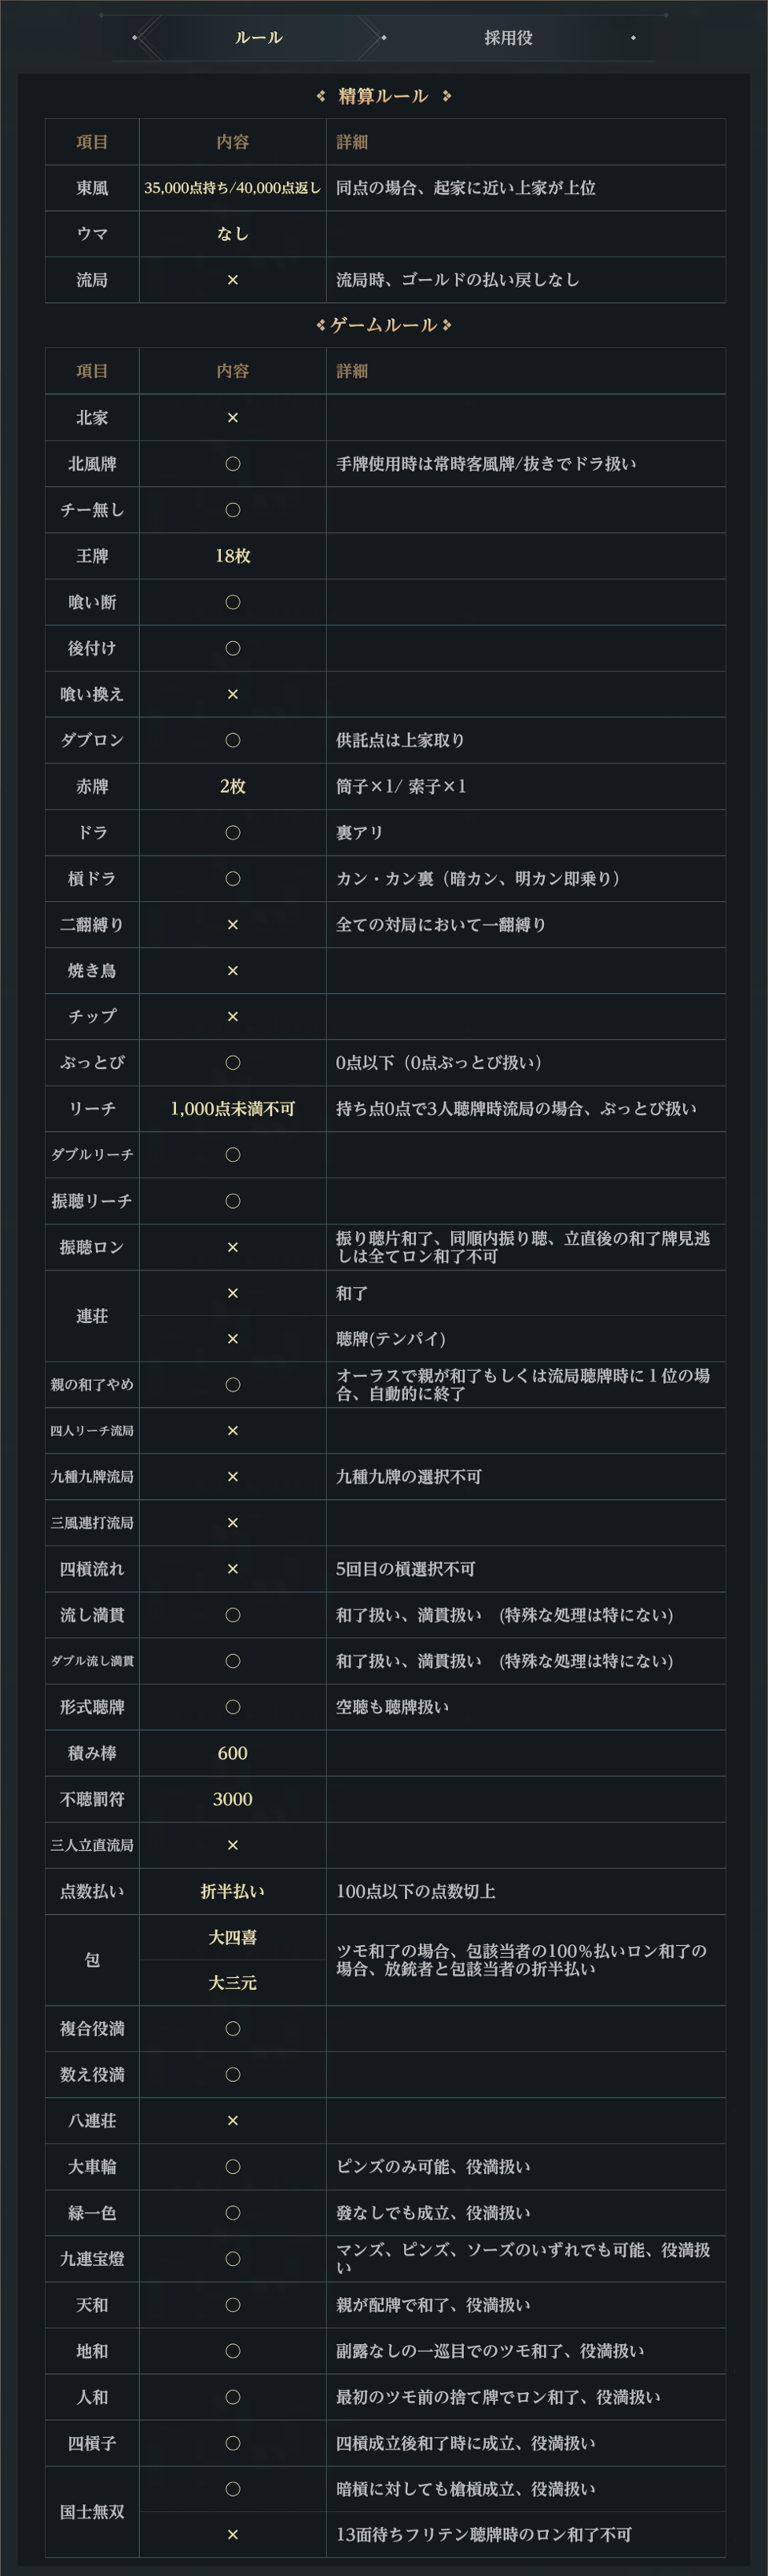This screenshot has width=768, height=2576.
Task: Click the 折半払い value for 点数払い
Action: click(x=232, y=1891)
